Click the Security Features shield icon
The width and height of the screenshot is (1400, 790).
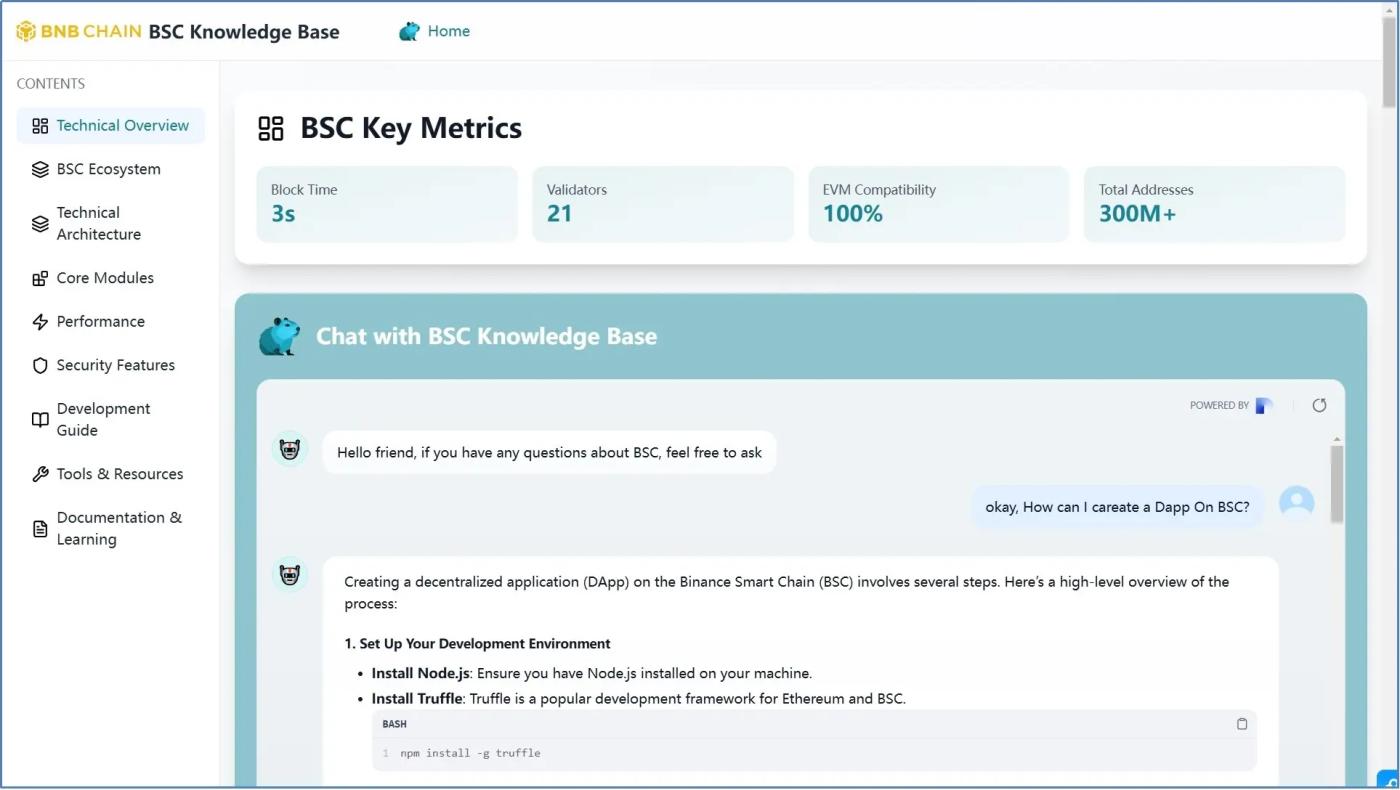40,366
